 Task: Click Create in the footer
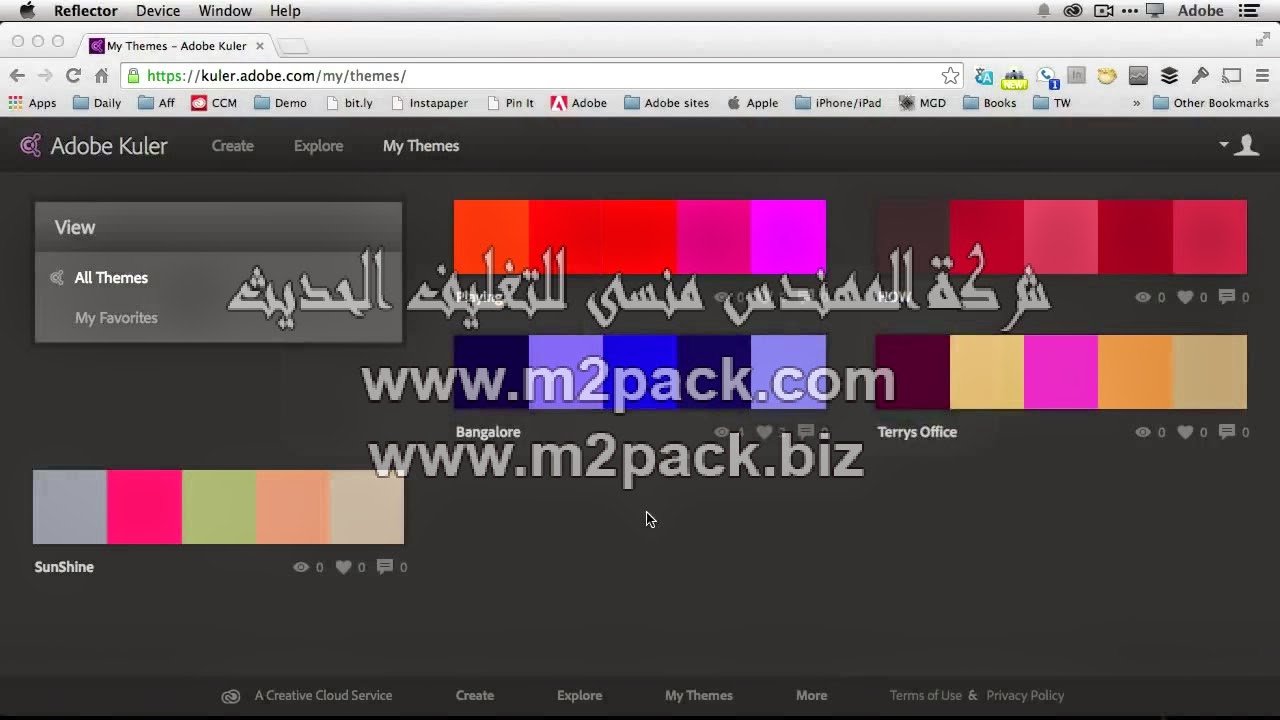pyautogui.click(x=475, y=695)
